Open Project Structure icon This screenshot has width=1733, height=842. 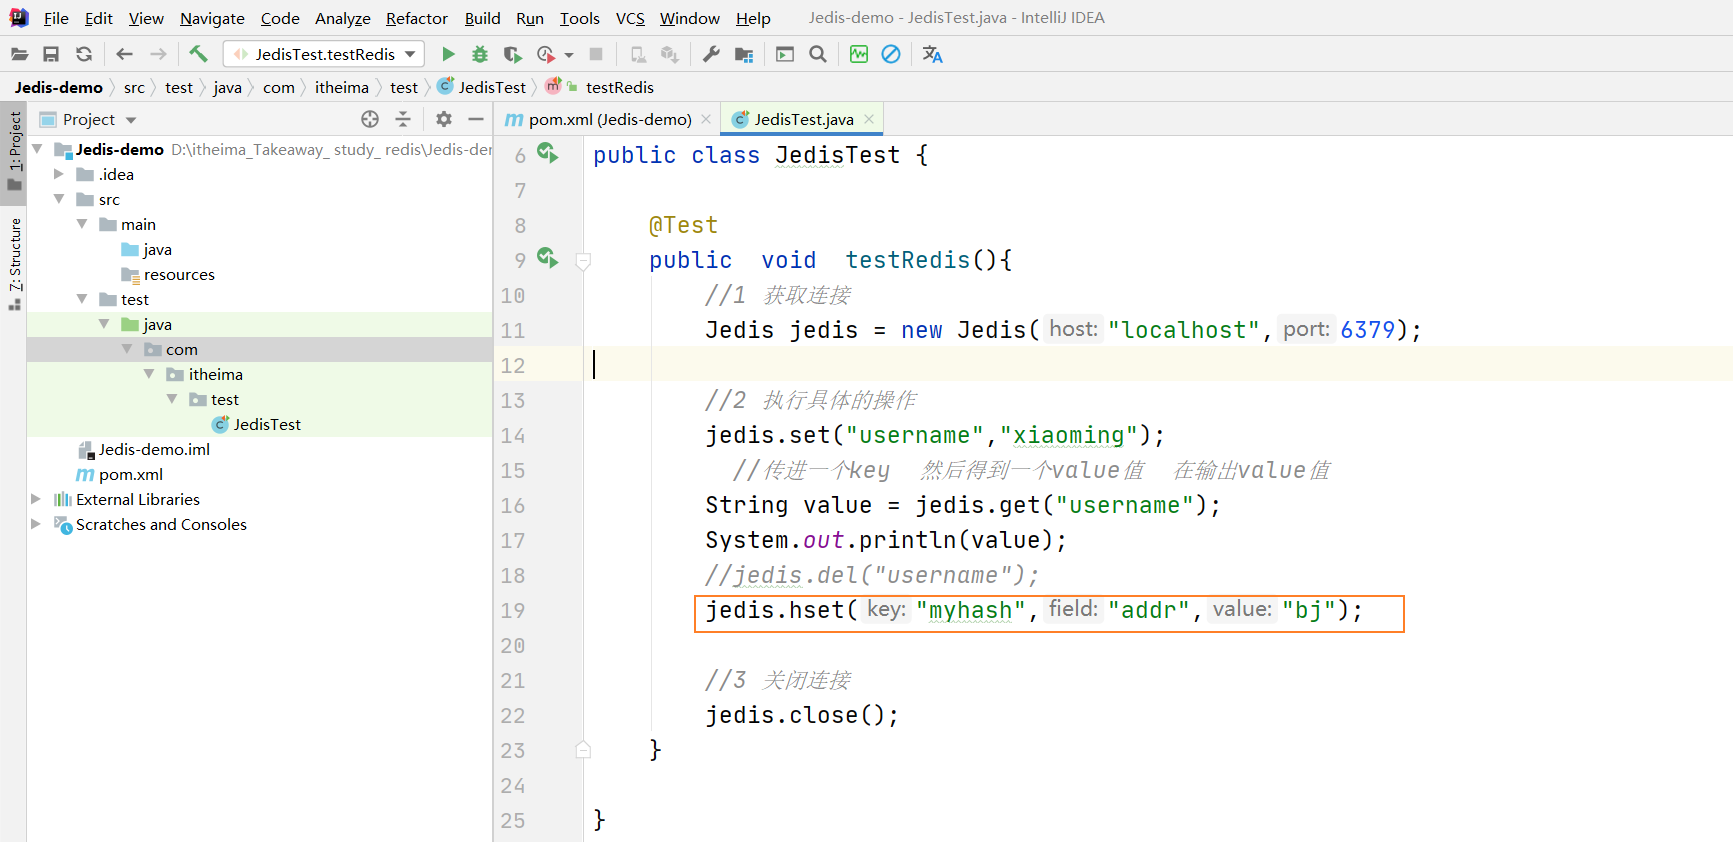pyautogui.click(x=744, y=54)
